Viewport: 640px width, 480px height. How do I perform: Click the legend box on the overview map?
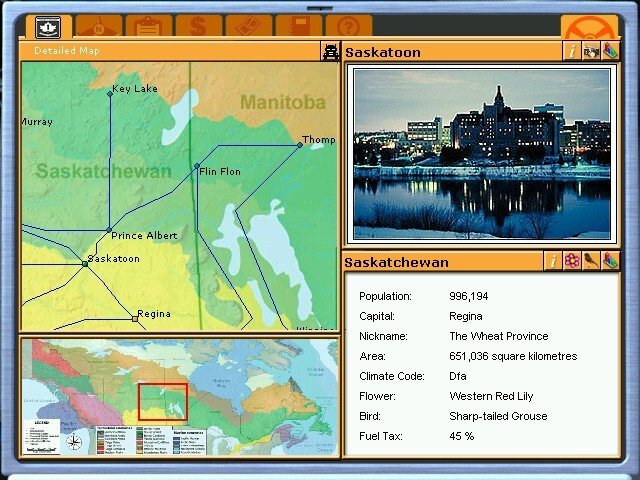tap(42, 436)
